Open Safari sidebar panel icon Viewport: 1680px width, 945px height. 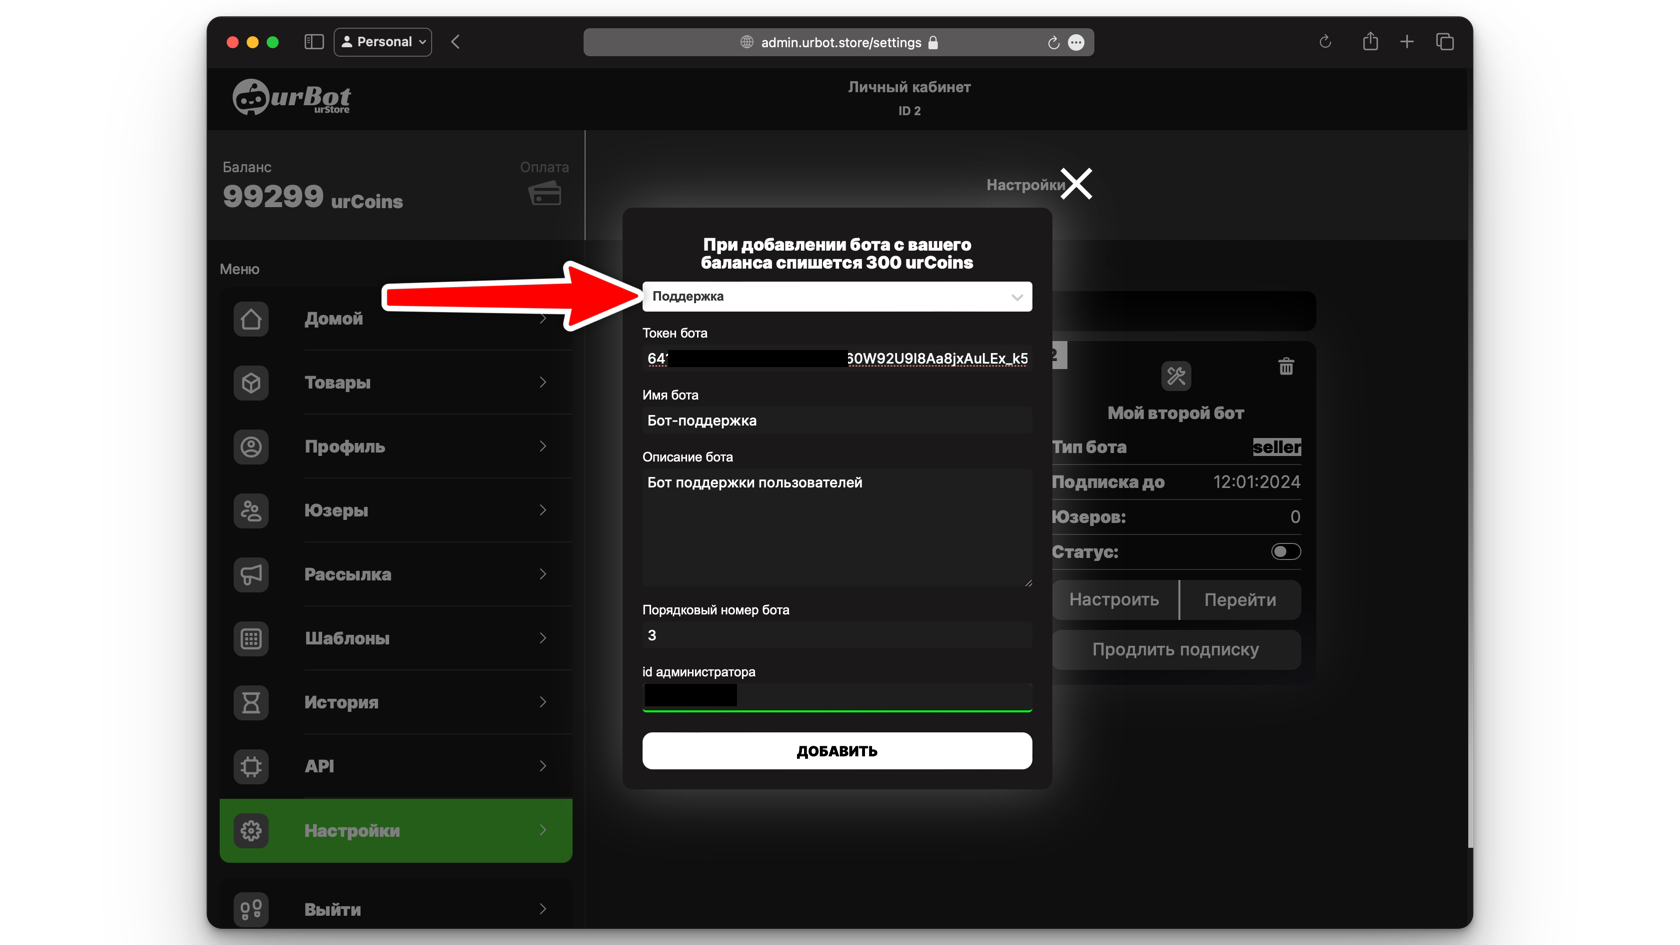(x=314, y=42)
